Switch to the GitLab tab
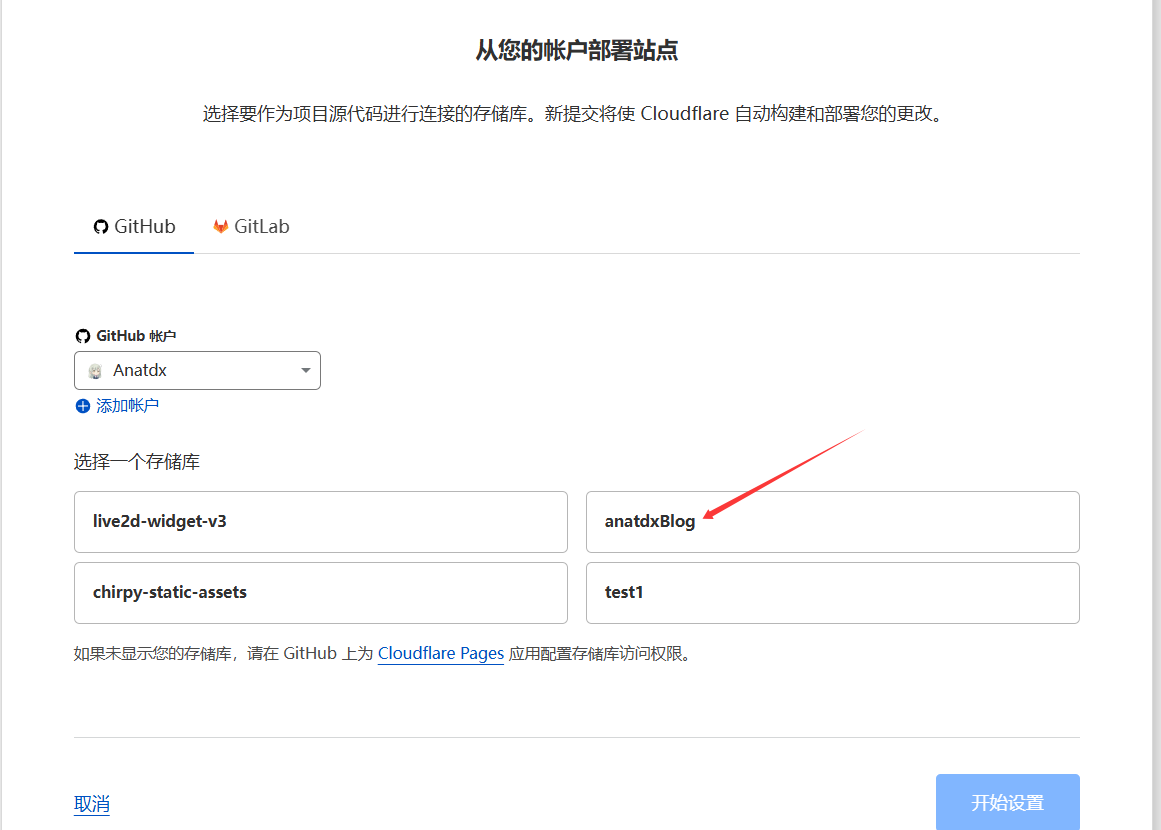Image resolution: width=1161 pixels, height=830 pixels. tap(251, 227)
